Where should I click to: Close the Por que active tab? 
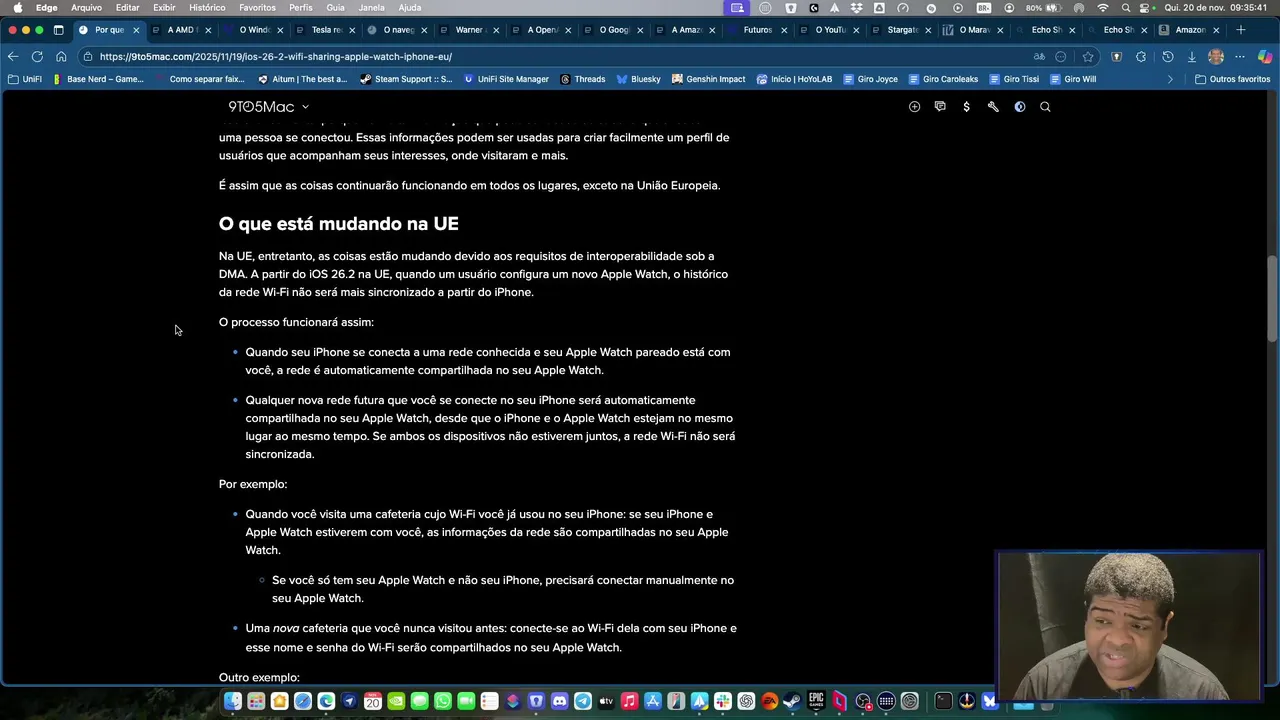[136, 30]
